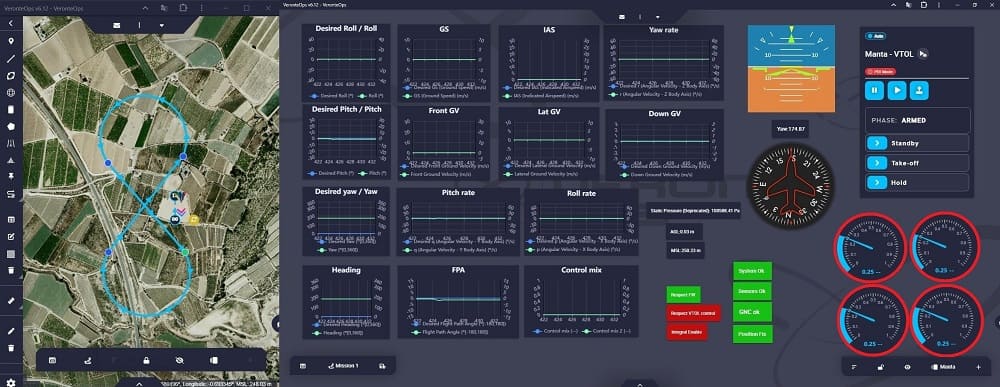Open the dropdown arrow above the map
This screenshot has height=387, width=1000.
(162, 26)
